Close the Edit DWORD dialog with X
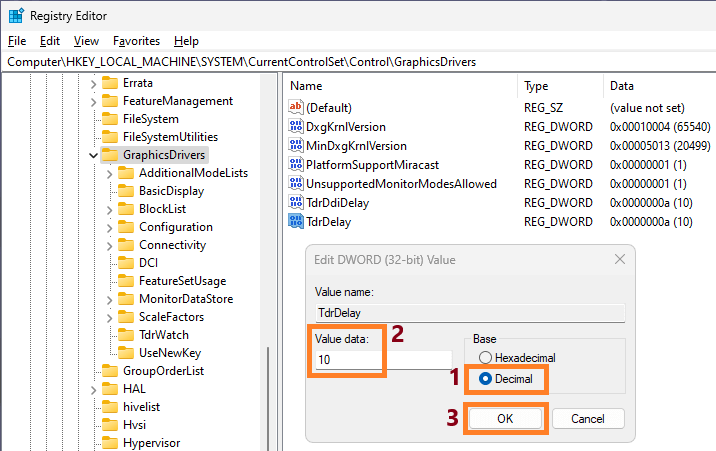This screenshot has width=716, height=451. 619,259
